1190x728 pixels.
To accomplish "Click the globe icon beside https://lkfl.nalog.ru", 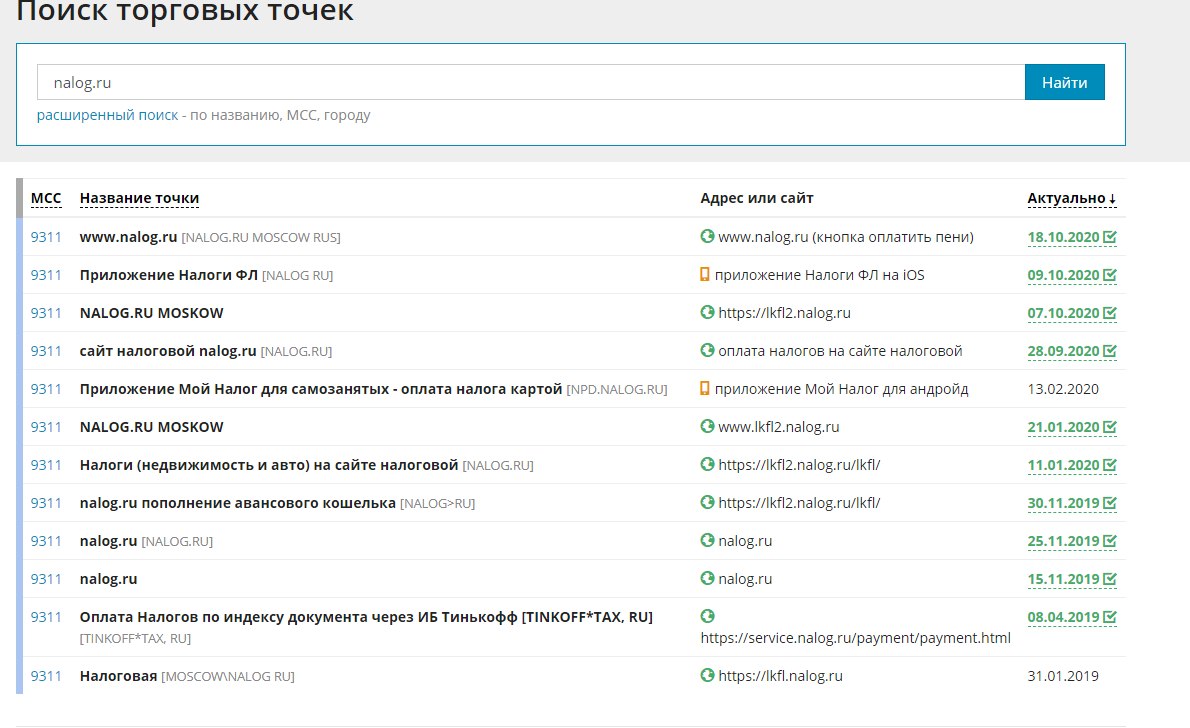I will (x=707, y=675).
